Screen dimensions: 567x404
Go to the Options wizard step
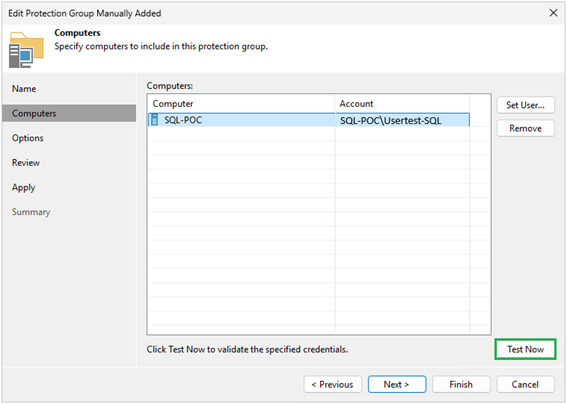27,138
